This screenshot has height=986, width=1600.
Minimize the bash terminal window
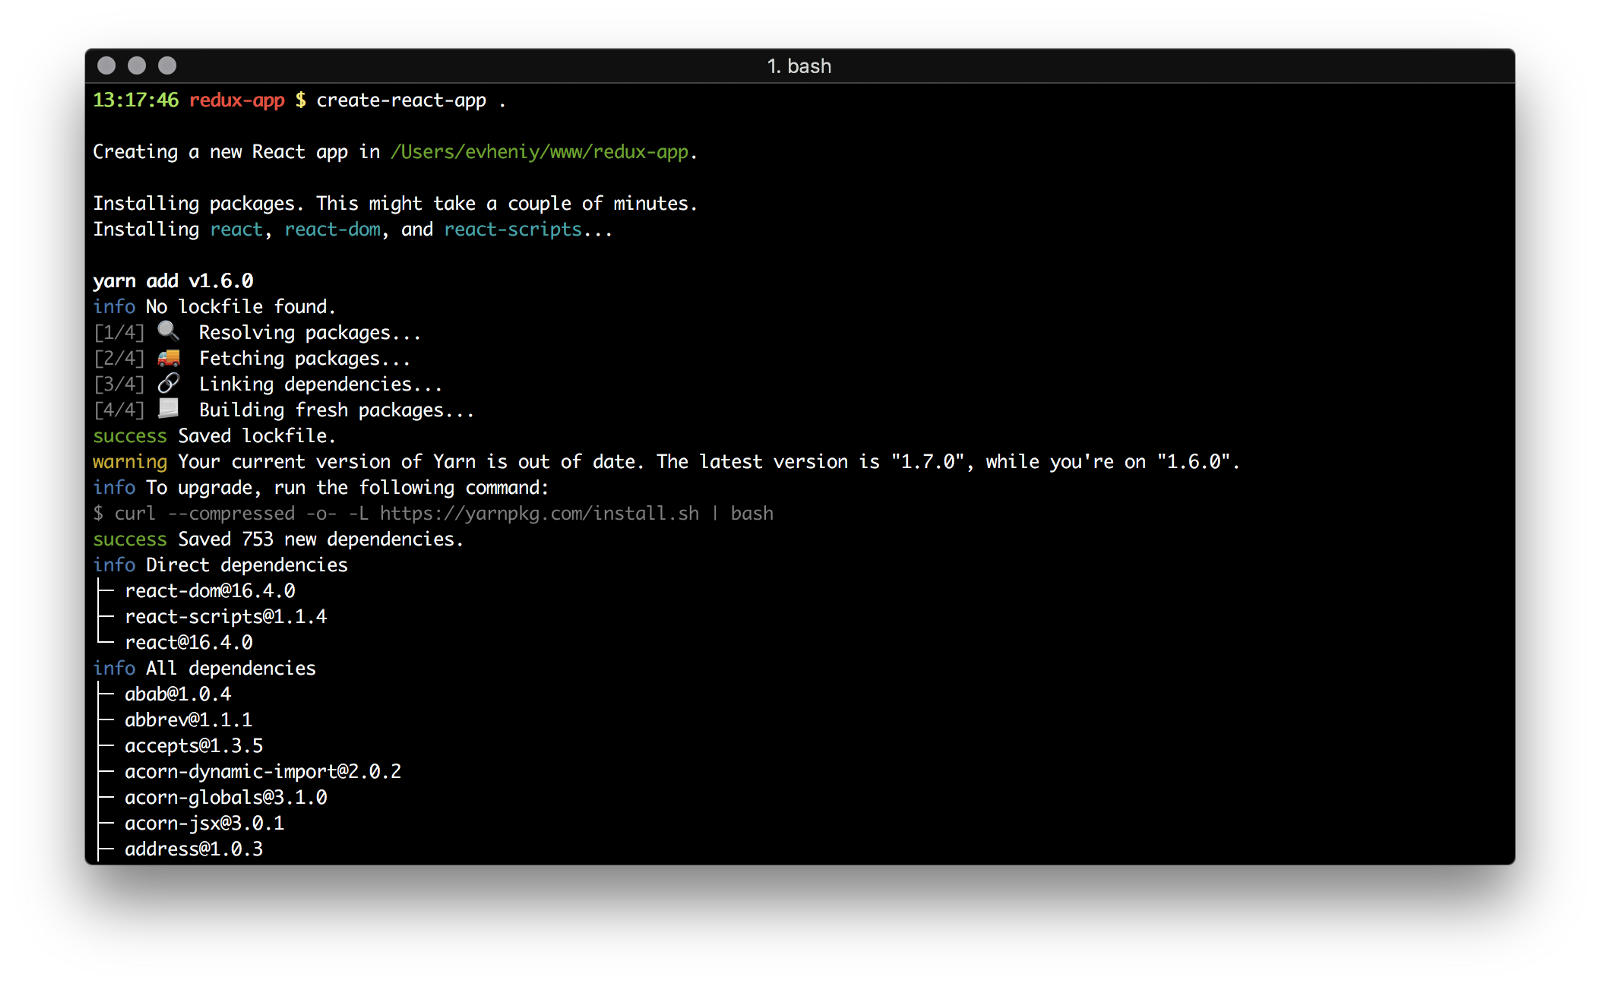coord(137,66)
